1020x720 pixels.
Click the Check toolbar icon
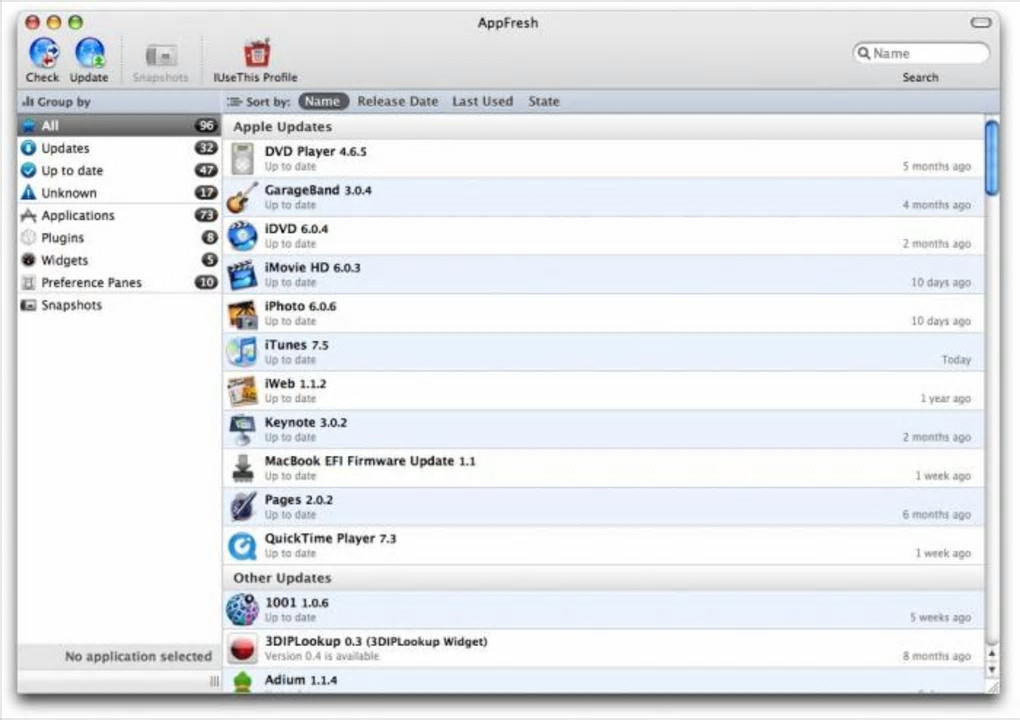pyautogui.click(x=44, y=53)
